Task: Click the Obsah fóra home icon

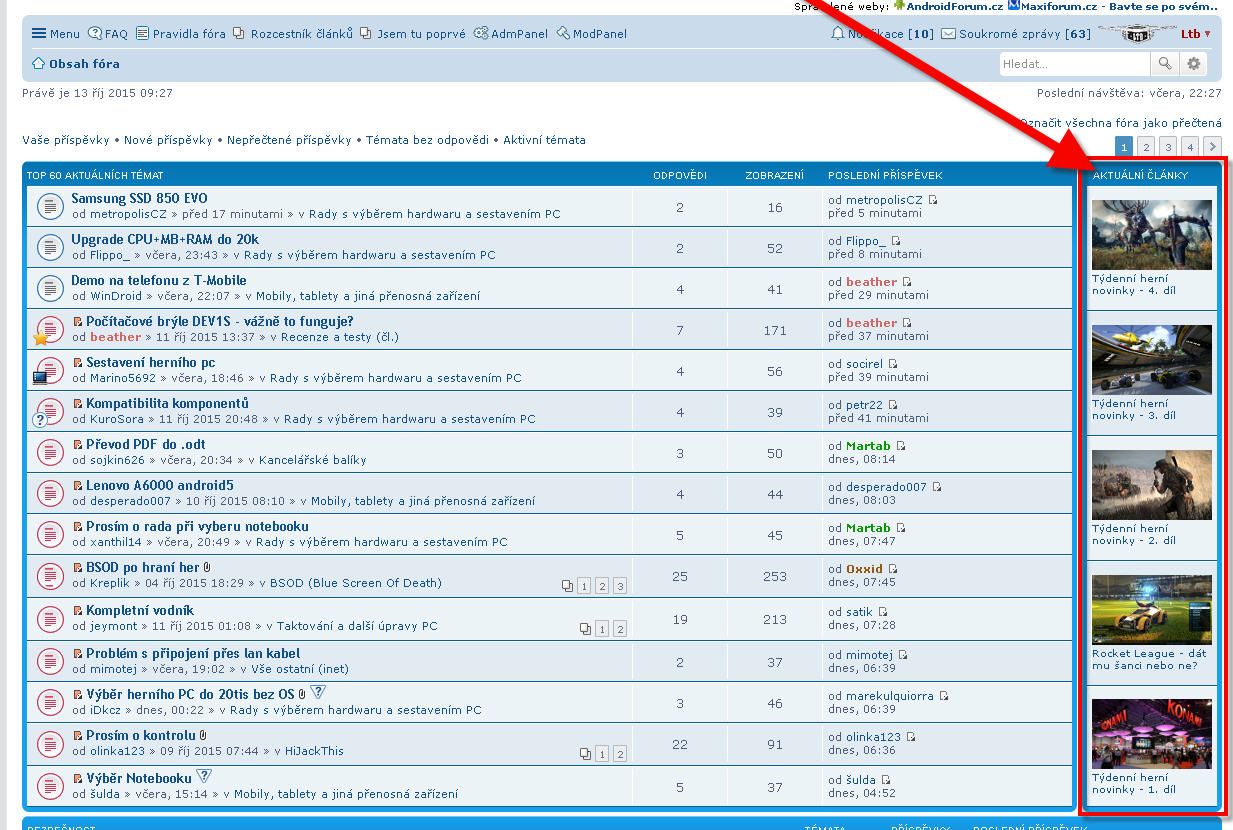Action: (x=38, y=64)
